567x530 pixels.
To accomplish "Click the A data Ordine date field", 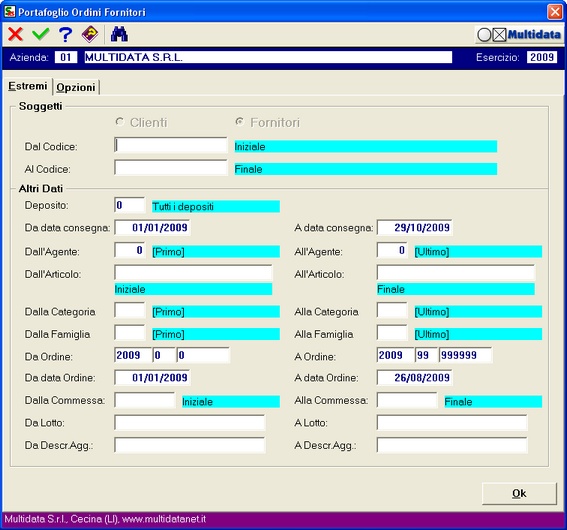I will [x=414, y=377].
